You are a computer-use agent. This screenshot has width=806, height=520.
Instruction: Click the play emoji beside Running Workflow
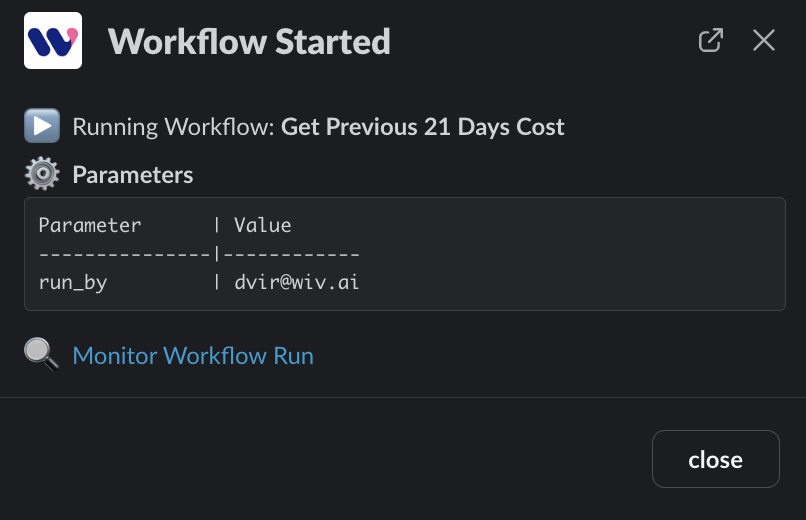tap(41, 127)
